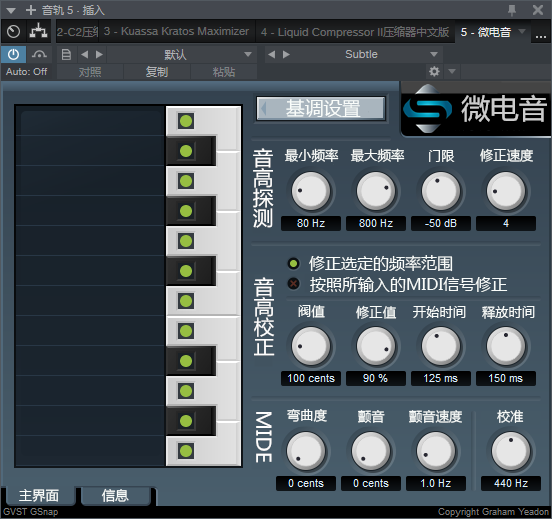552x519 pixels.
Task: Toggle the first black key note LED
Action: 186,151
